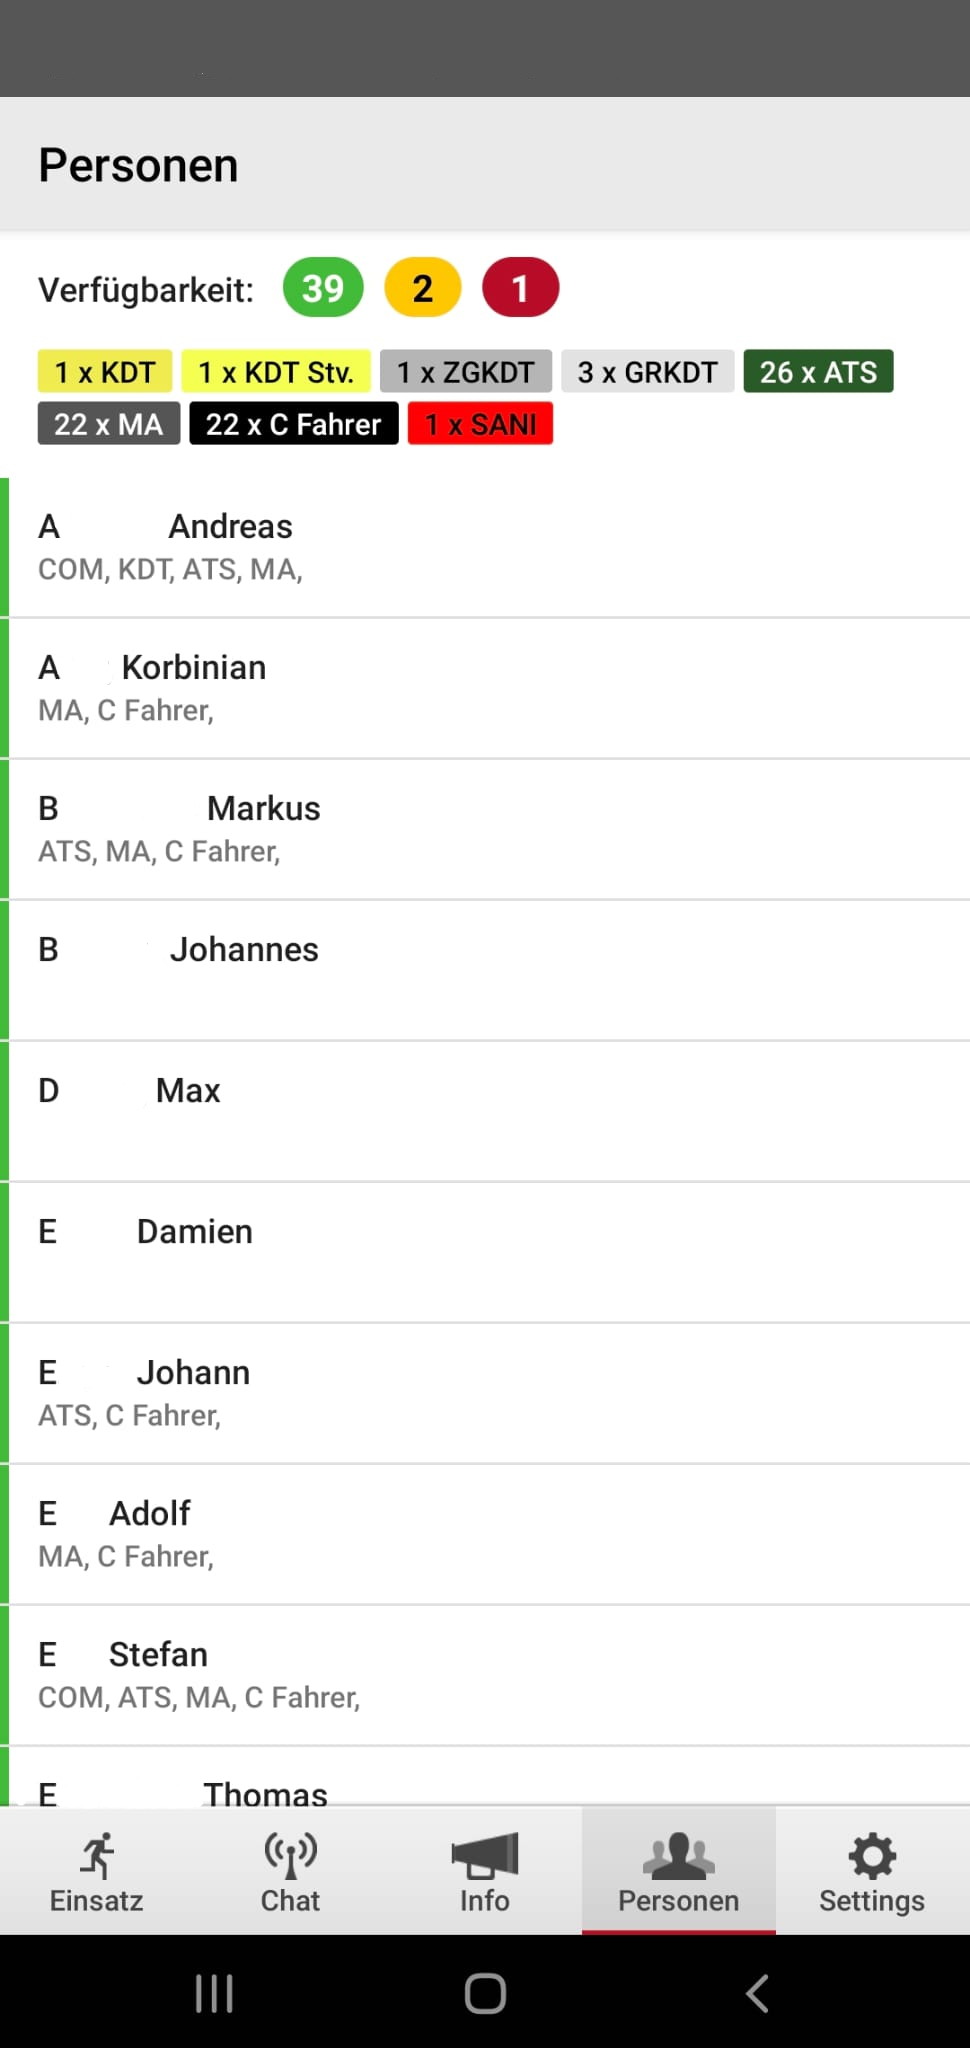
Task: Select the 3 x GRKDT tag
Action: pyautogui.click(x=648, y=372)
